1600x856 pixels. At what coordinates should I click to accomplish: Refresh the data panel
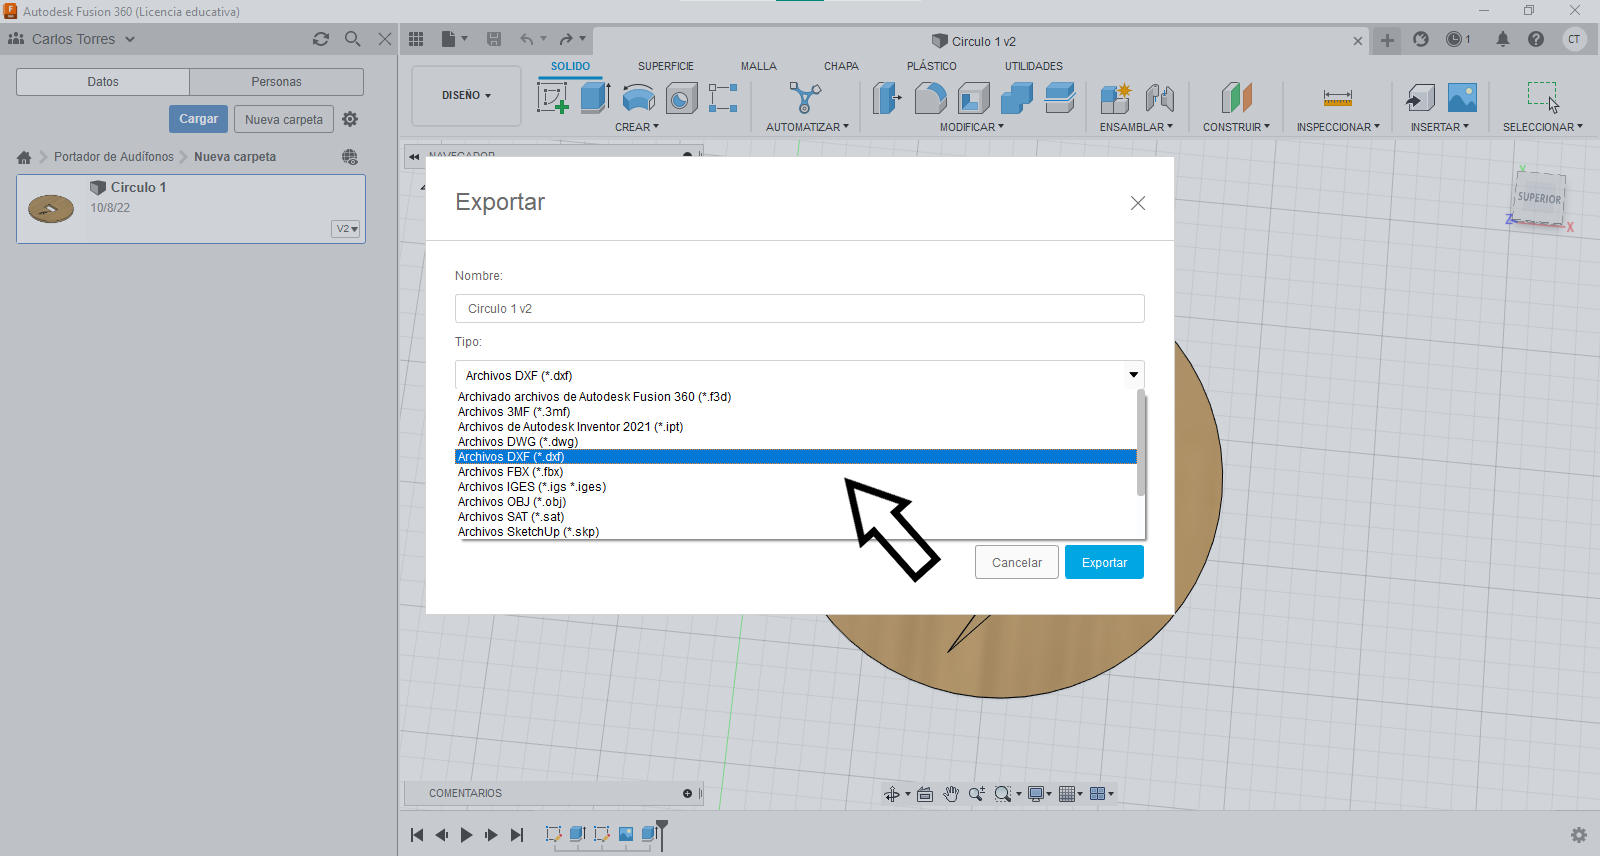point(321,39)
